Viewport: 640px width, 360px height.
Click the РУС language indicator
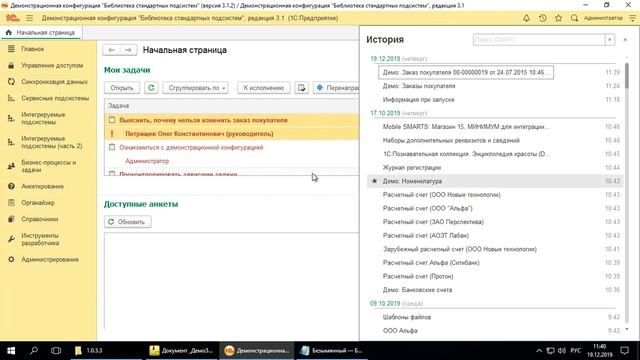(576, 351)
